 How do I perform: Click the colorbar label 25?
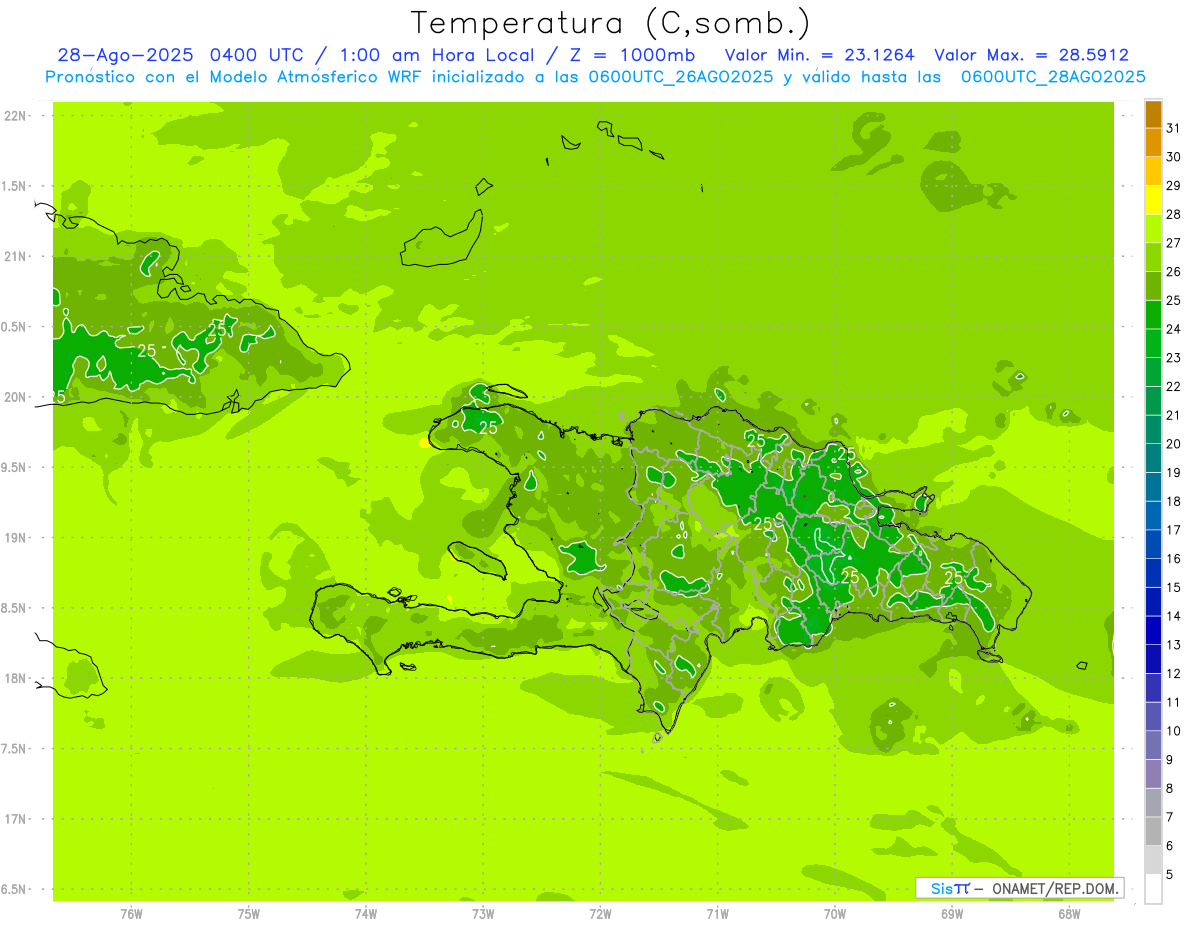coord(1174,300)
